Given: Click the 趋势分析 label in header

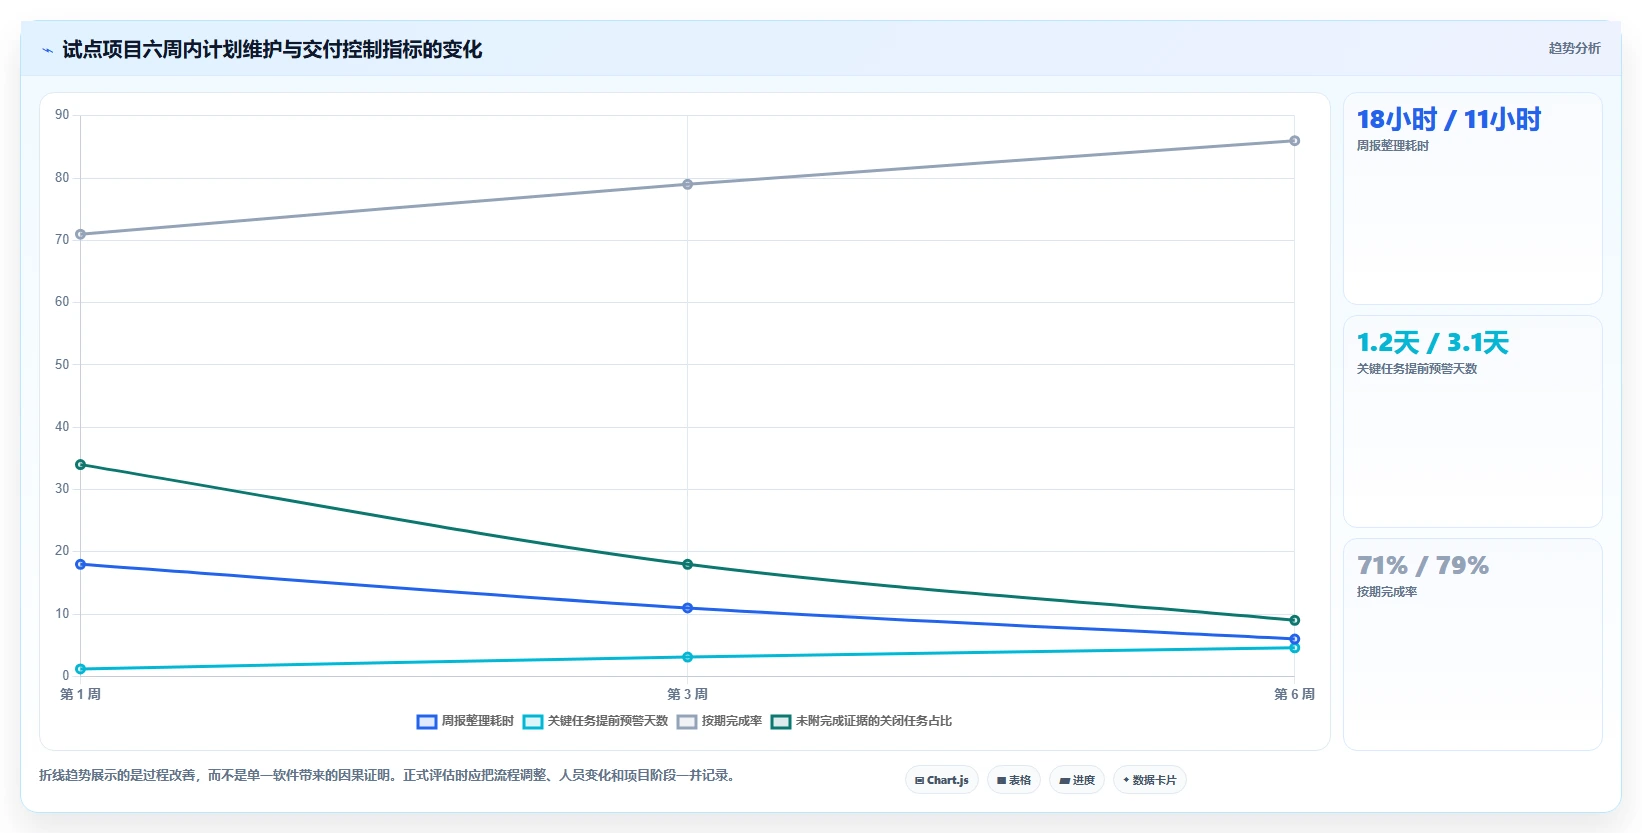Looking at the screenshot, I should [x=1574, y=48].
